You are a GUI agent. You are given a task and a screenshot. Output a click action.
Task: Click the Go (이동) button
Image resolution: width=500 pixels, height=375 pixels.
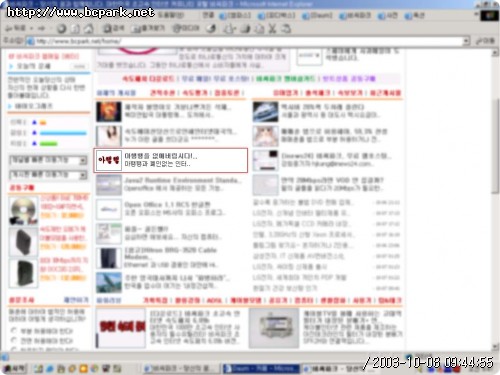[x=485, y=41]
